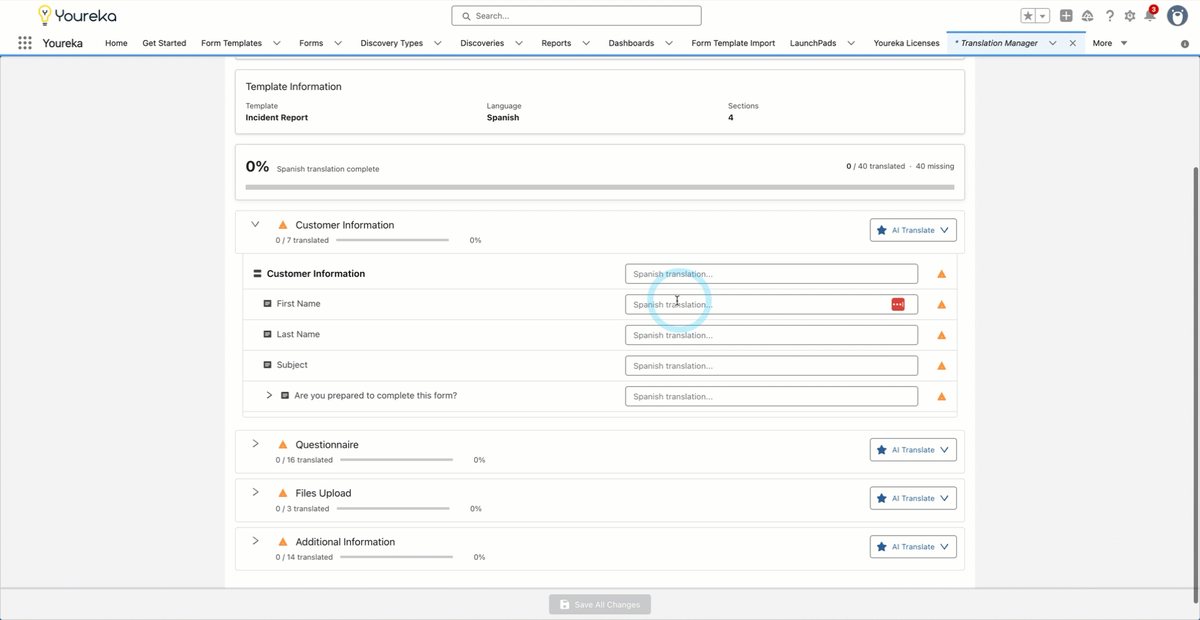Open AI Translate dropdown for Additional Information
This screenshot has height=620, width=1200.
(913, 547)
